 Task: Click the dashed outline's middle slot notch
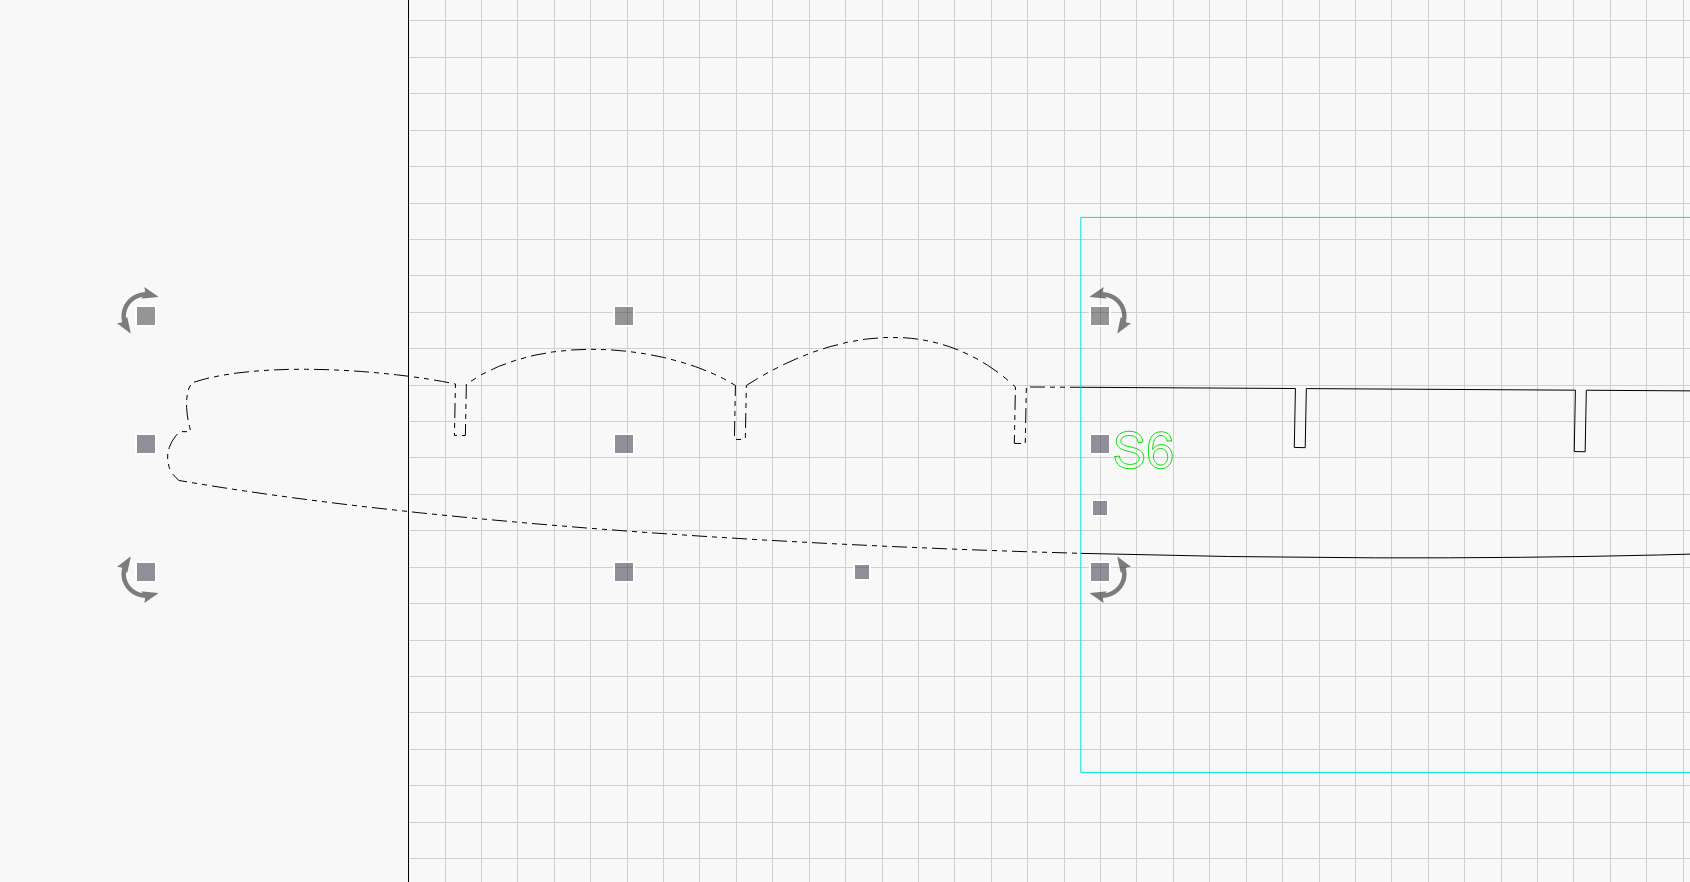point(740,413)
